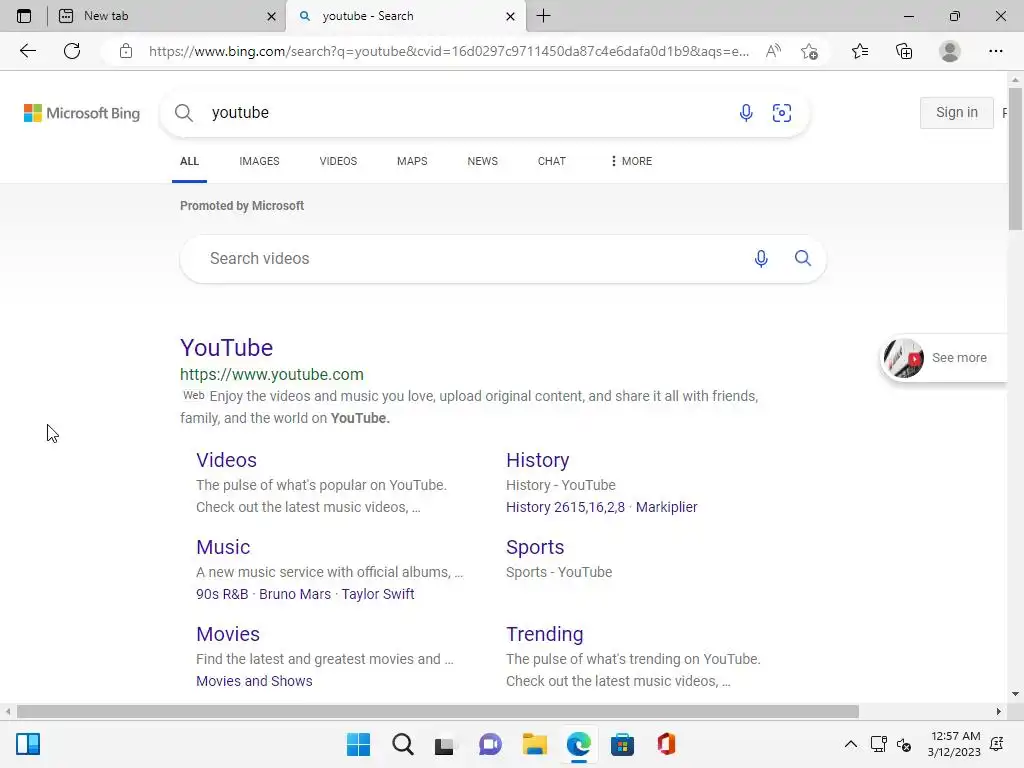Open the See more thumbnail card

(942, 358)
